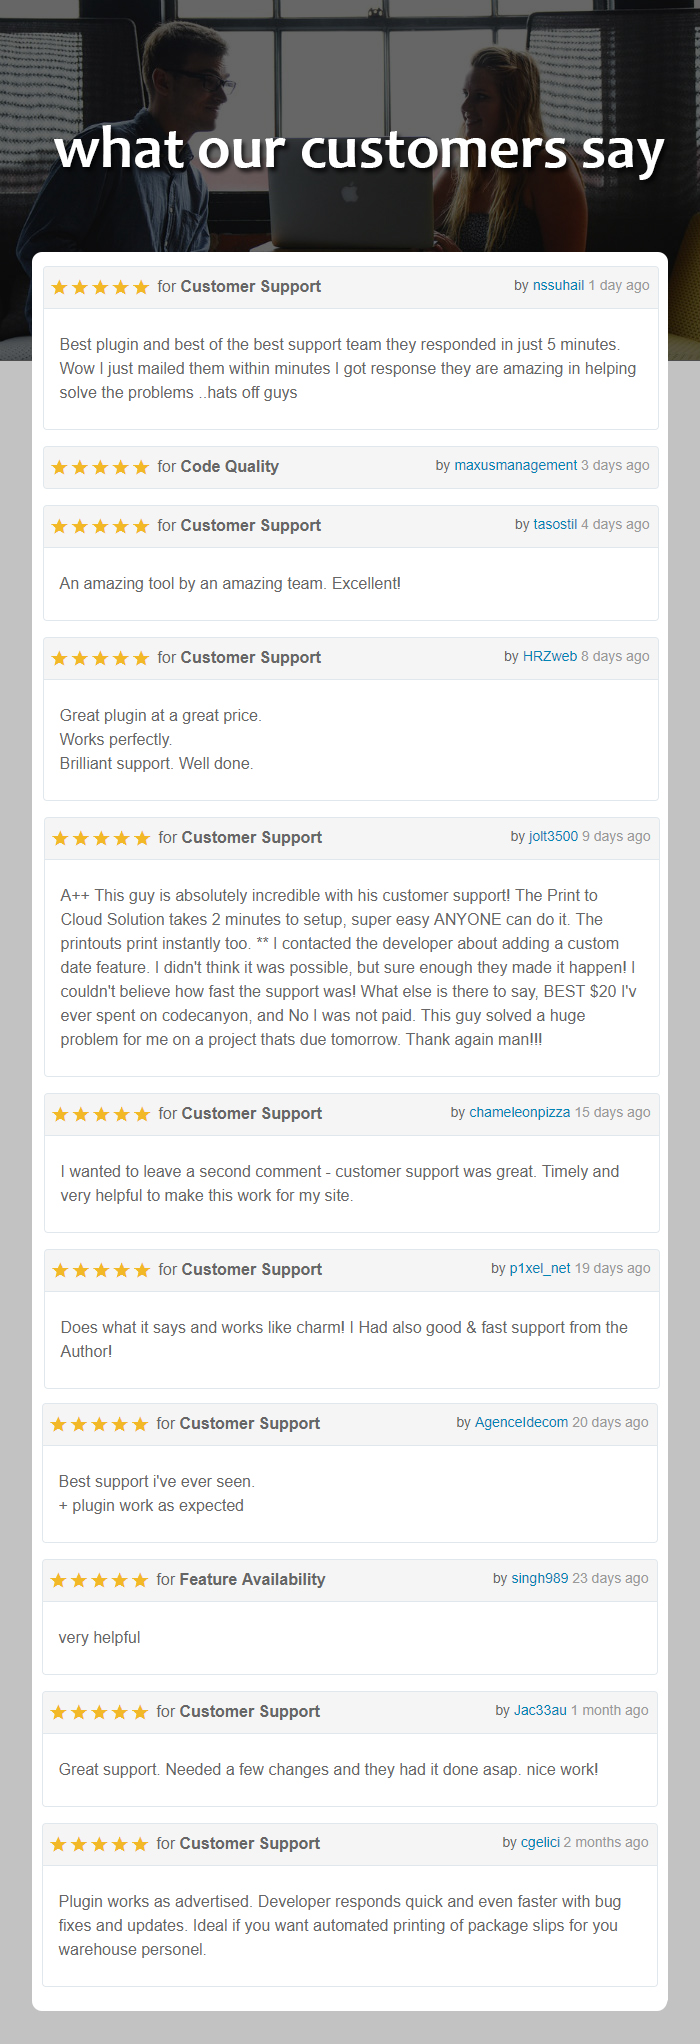
Task: Click the first star in nssuhail's rating
Action: point(61,287)
